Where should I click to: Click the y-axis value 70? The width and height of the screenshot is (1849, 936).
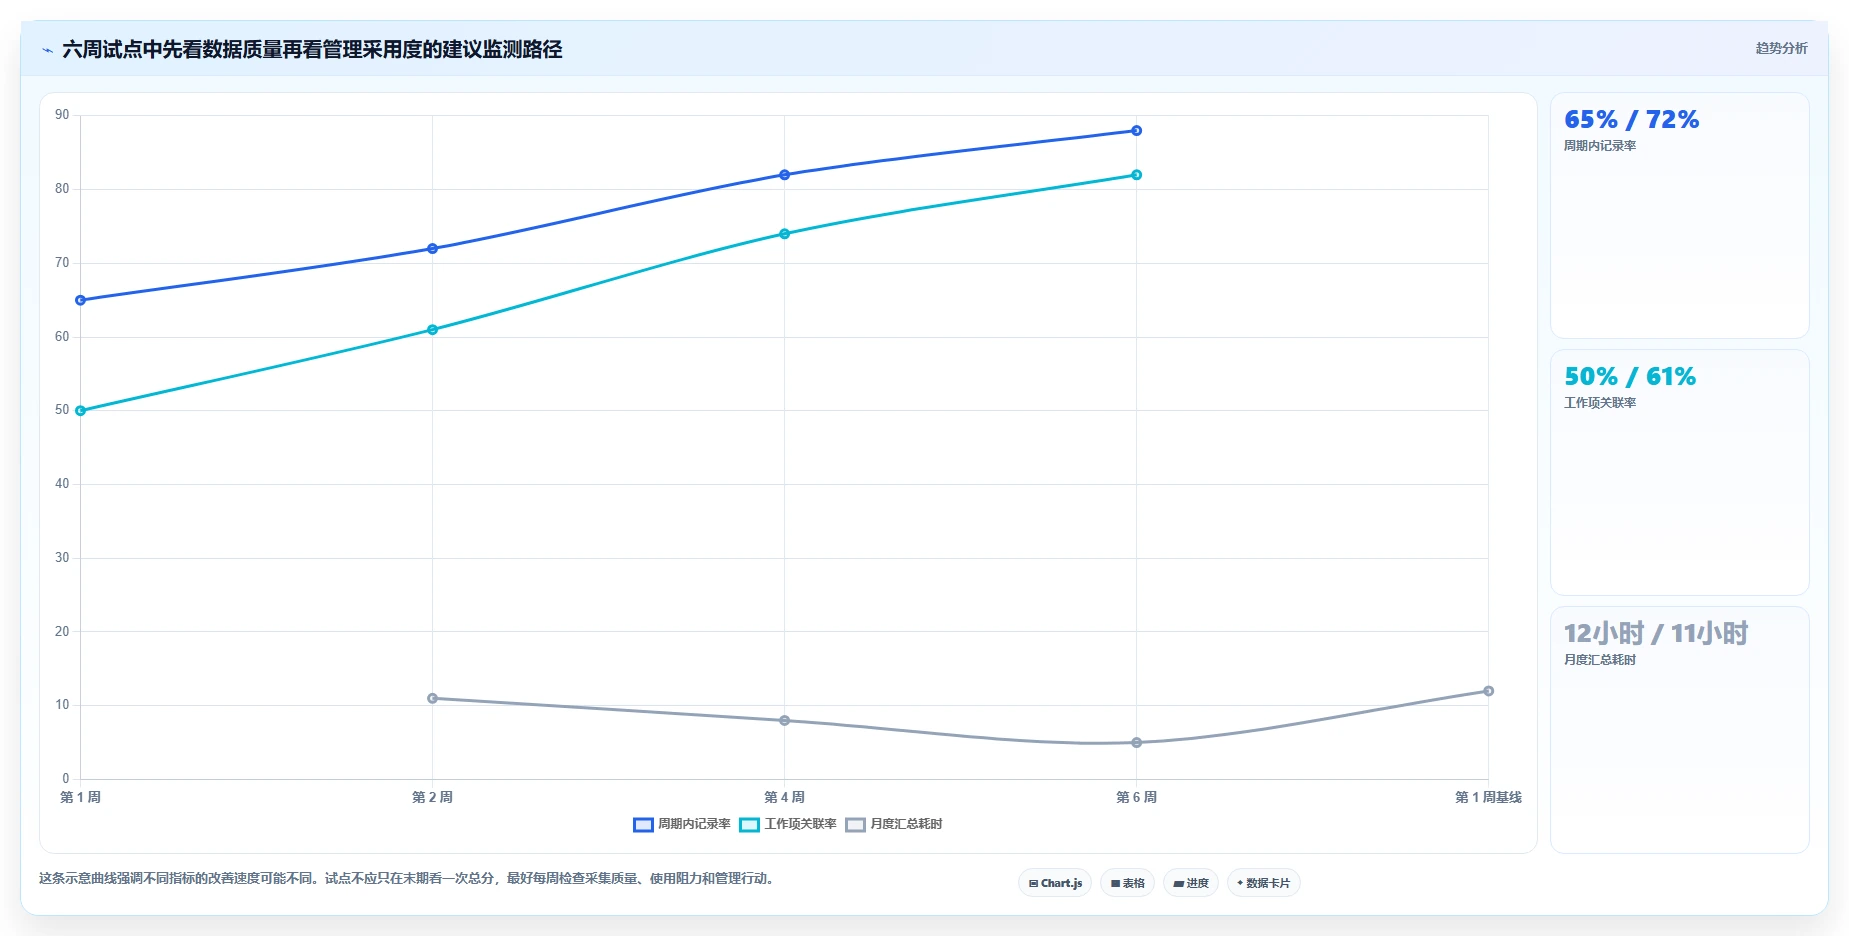pos(62,263)
